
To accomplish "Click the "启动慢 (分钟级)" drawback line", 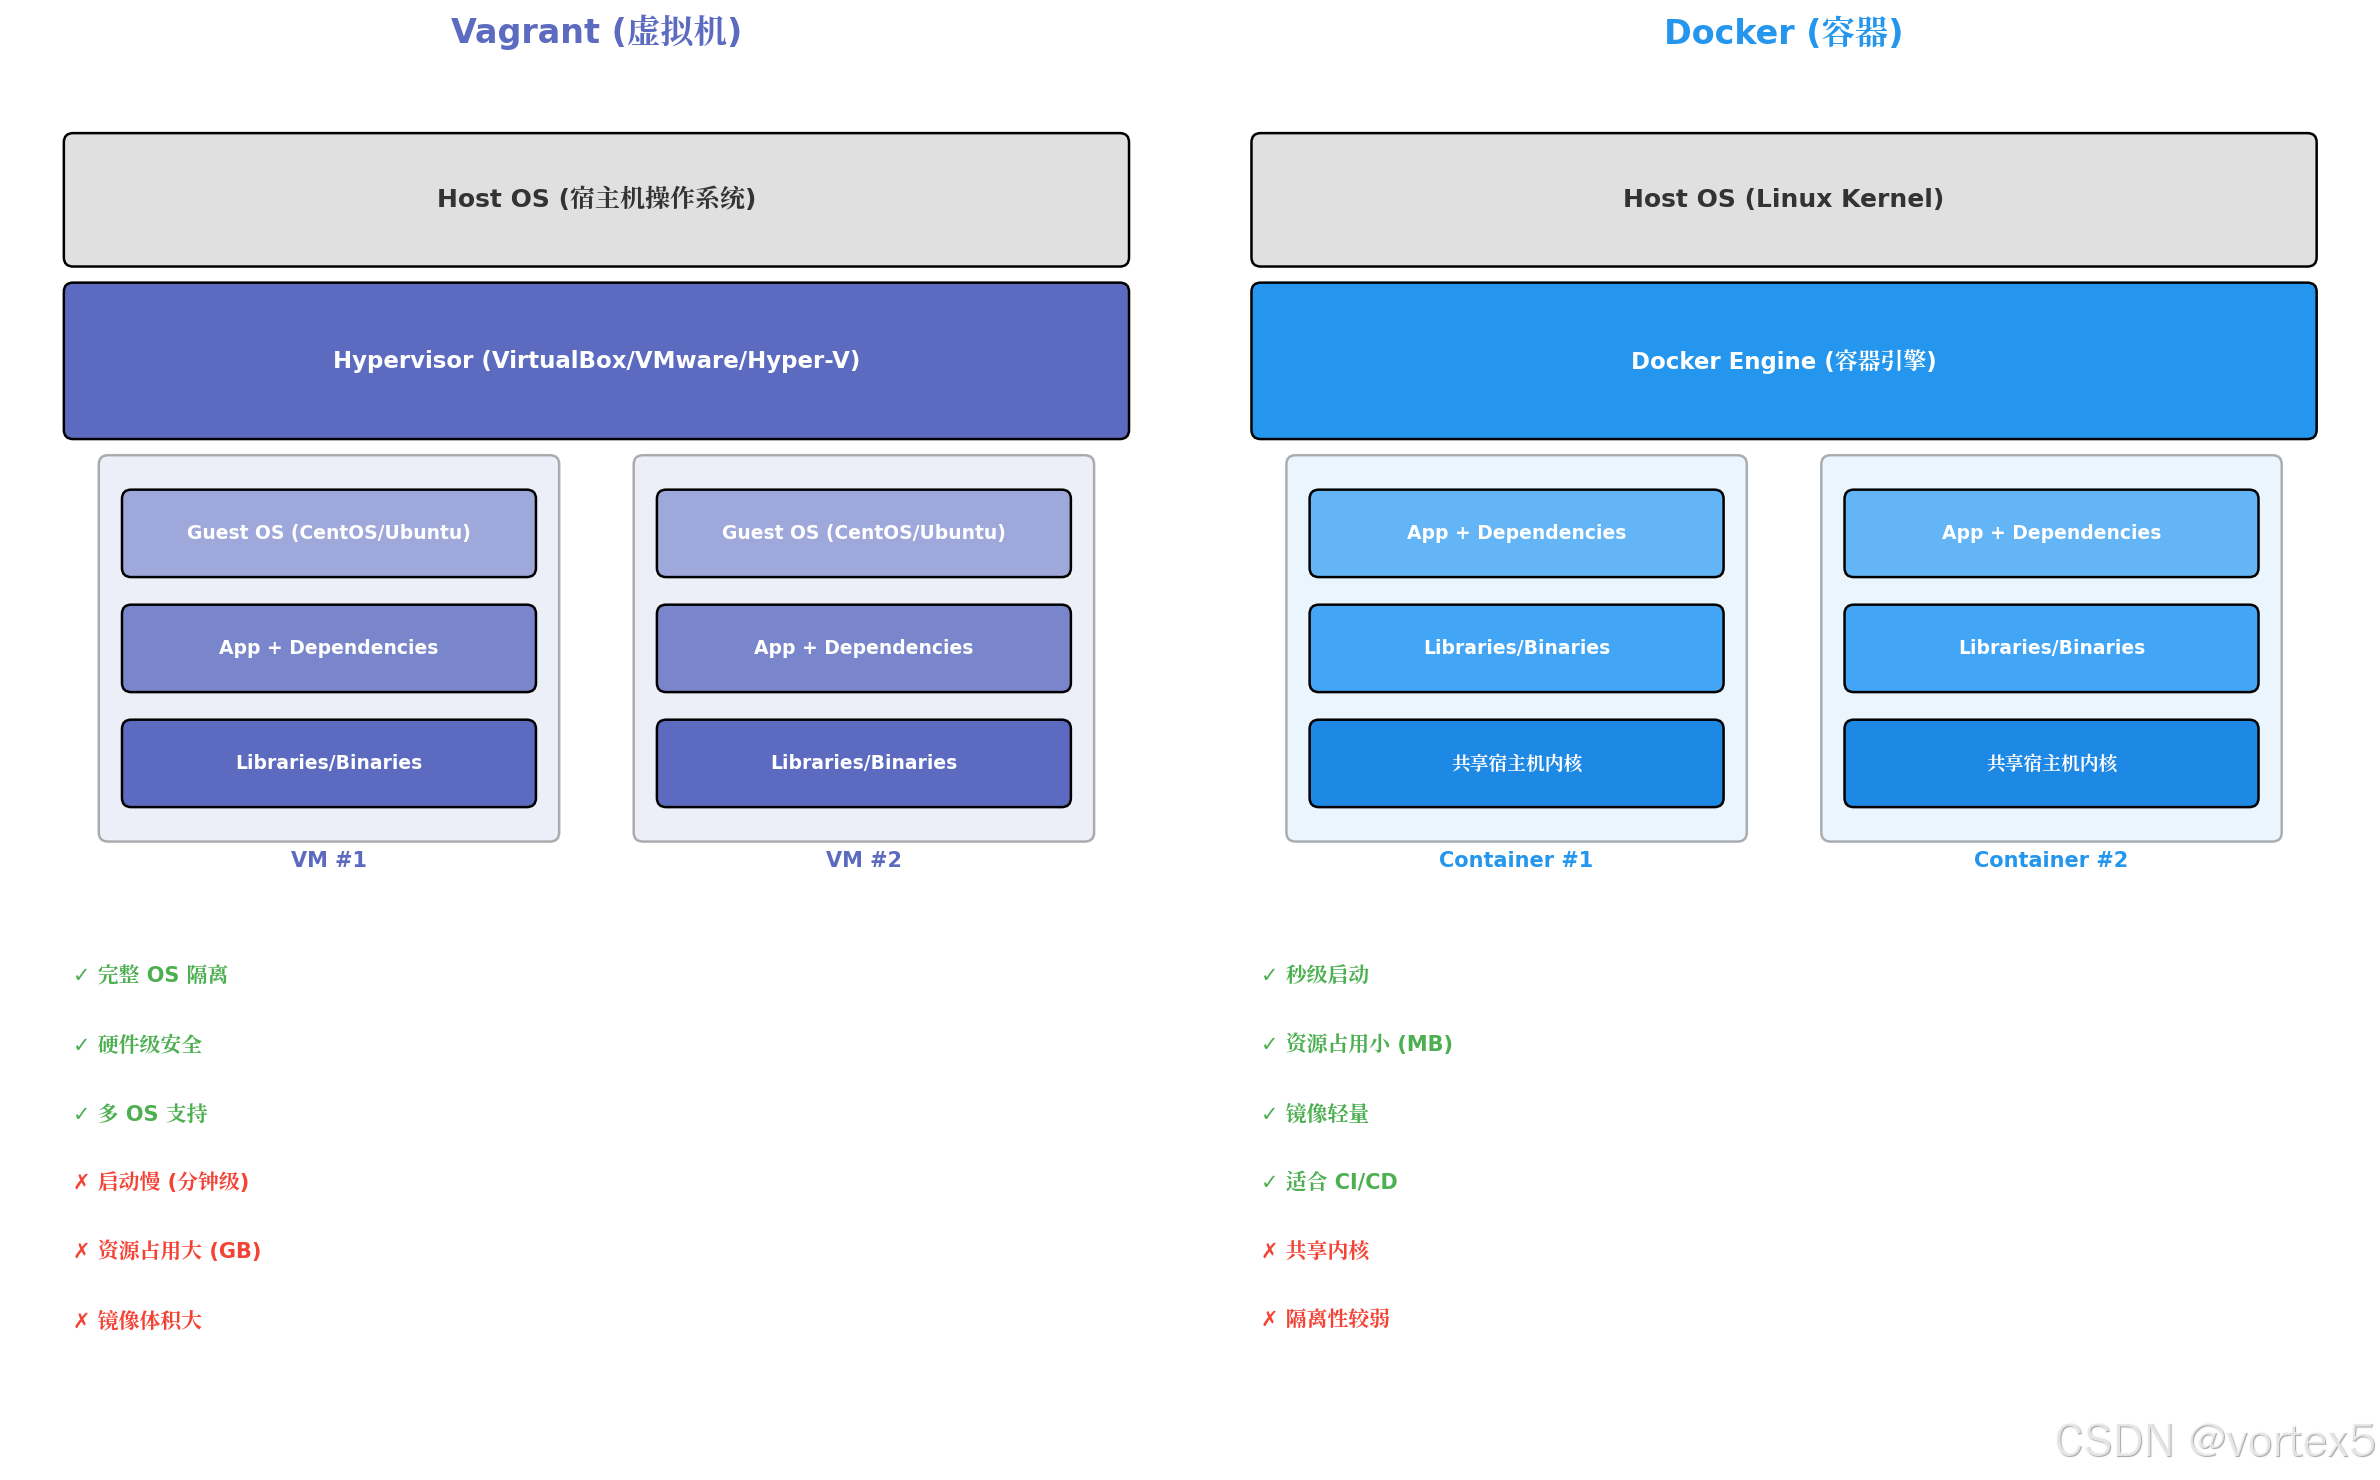I will click(x=161, y=1182).
